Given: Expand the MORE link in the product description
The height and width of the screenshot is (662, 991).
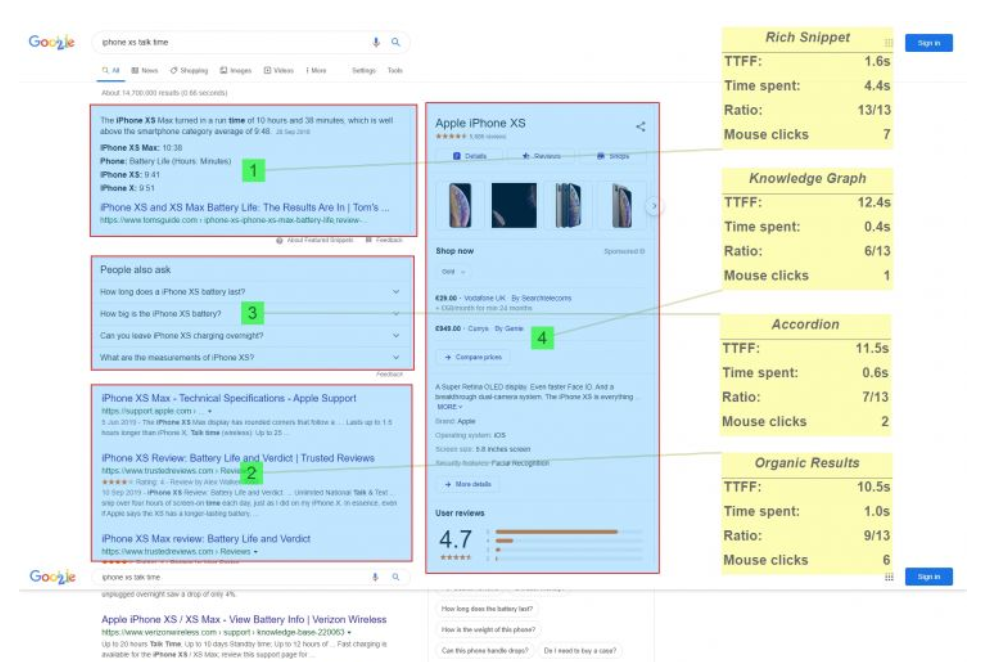Looking at the screenshot, I should [450, 407].
